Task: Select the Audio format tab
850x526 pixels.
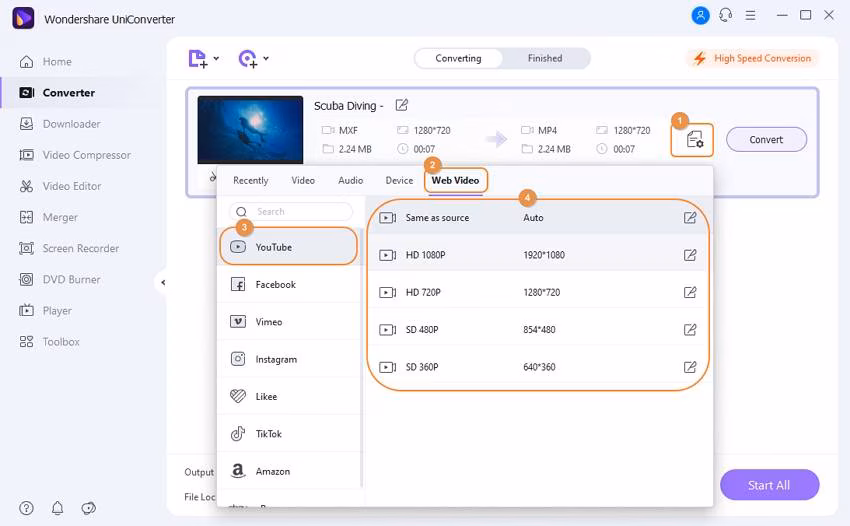Action: click(351, 181)
